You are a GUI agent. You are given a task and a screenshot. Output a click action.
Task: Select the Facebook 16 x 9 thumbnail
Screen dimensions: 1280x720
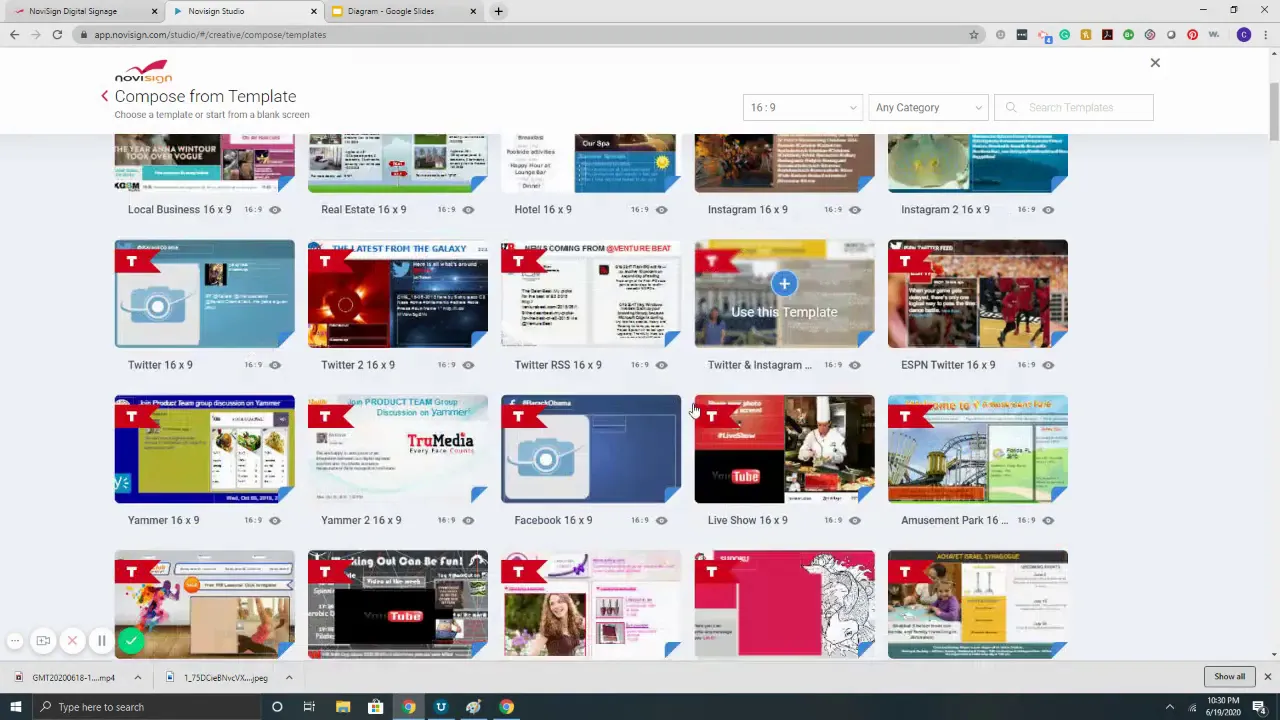tap(591, 448)
